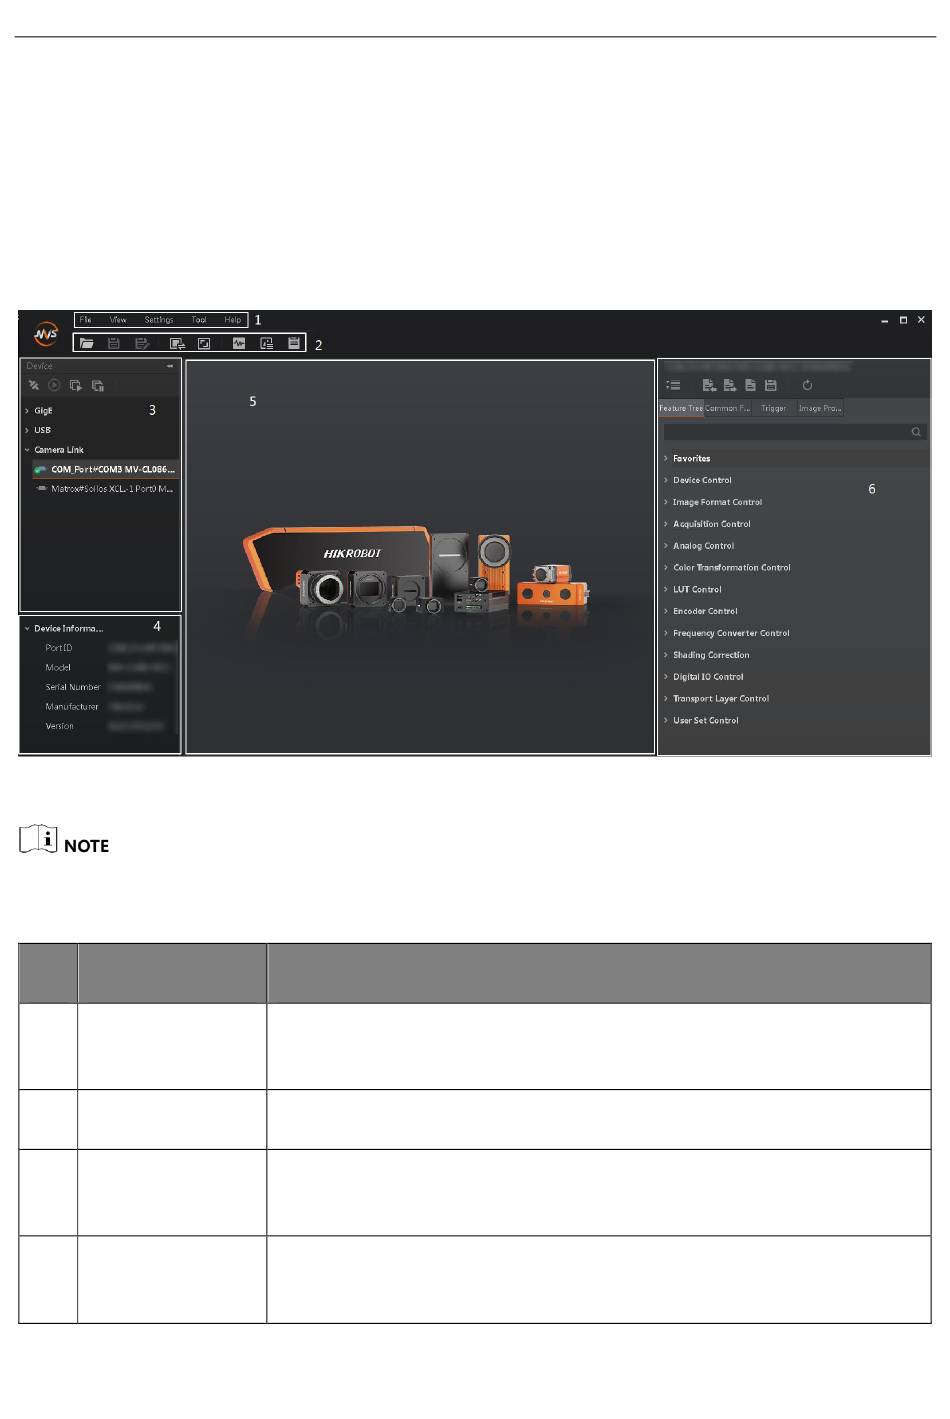Click the save disk icon in feature panel
Viewport: 950px width, 1419px height.
tap(771, 385)
